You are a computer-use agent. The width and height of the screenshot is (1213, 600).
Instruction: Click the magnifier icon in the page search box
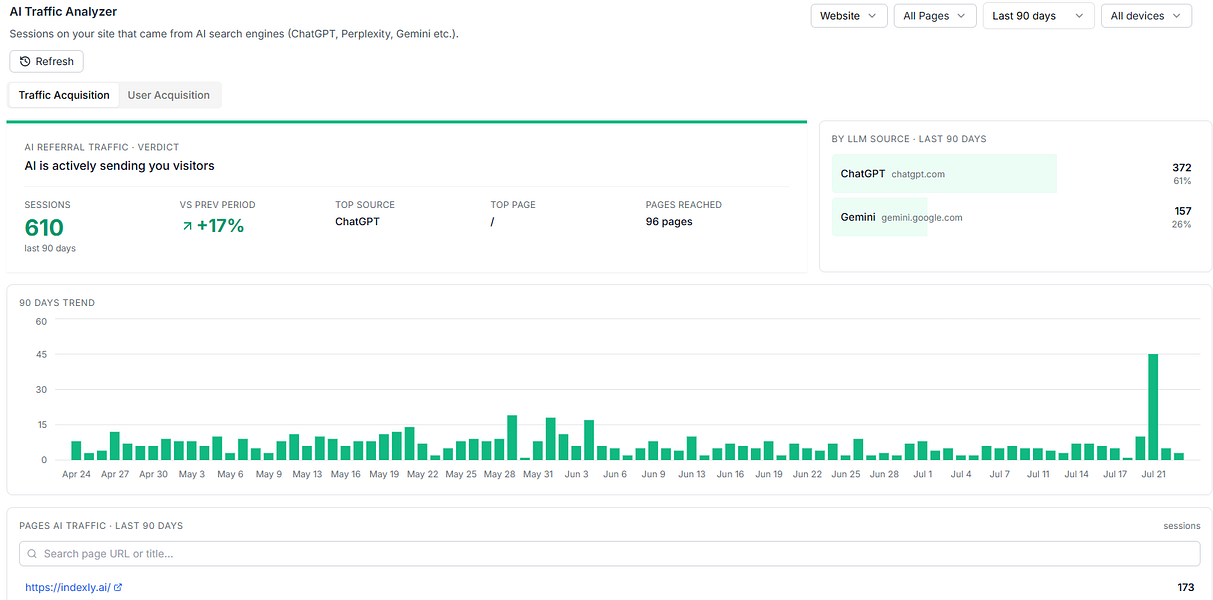pos(33,554)
